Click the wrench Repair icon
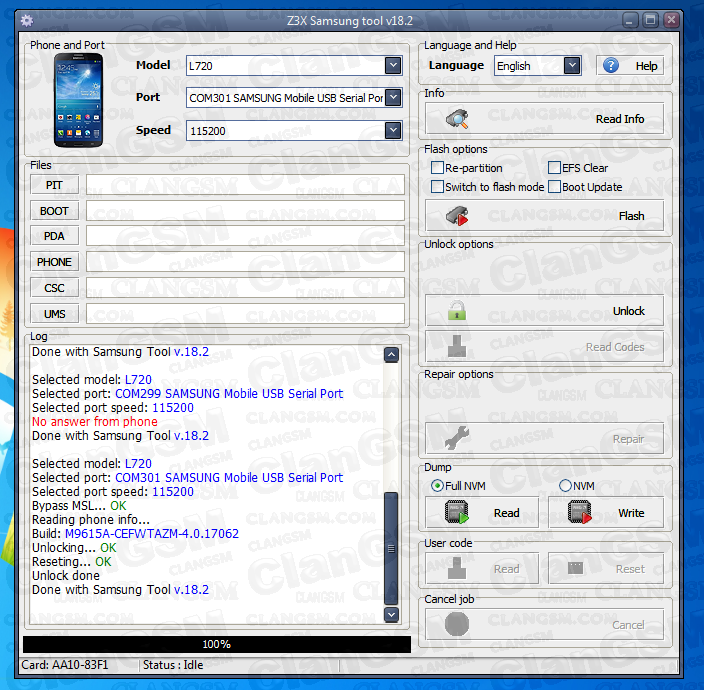This screenshot has height=690, width=704. [457, 438]
